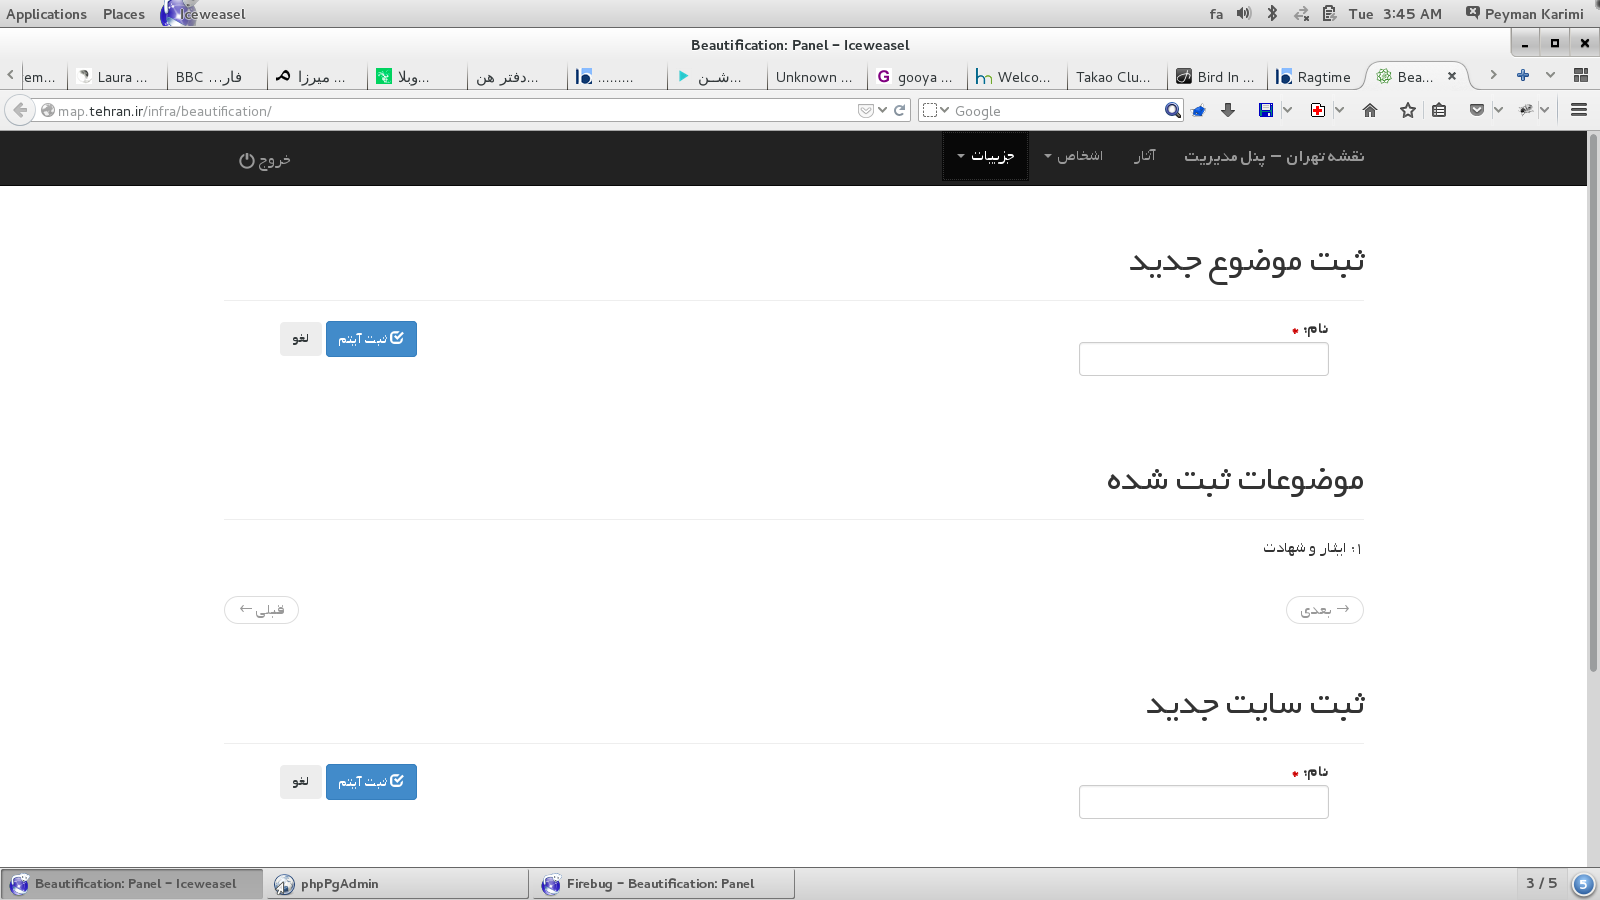This screenshot has height=900, width=1600.
Task: Switch to the Laura ... tab
Action: [x=116, y=77]
